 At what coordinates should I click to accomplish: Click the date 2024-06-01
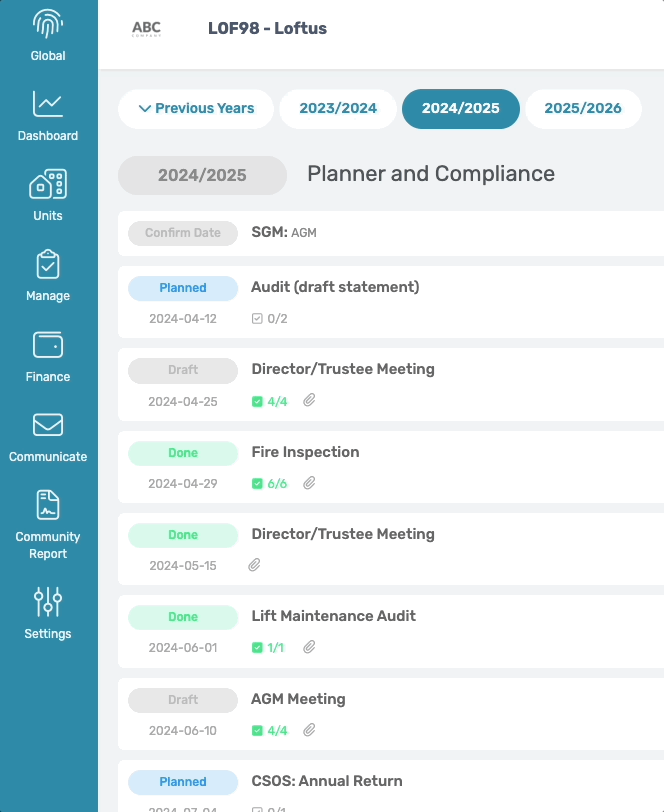[x=183, y=648]
